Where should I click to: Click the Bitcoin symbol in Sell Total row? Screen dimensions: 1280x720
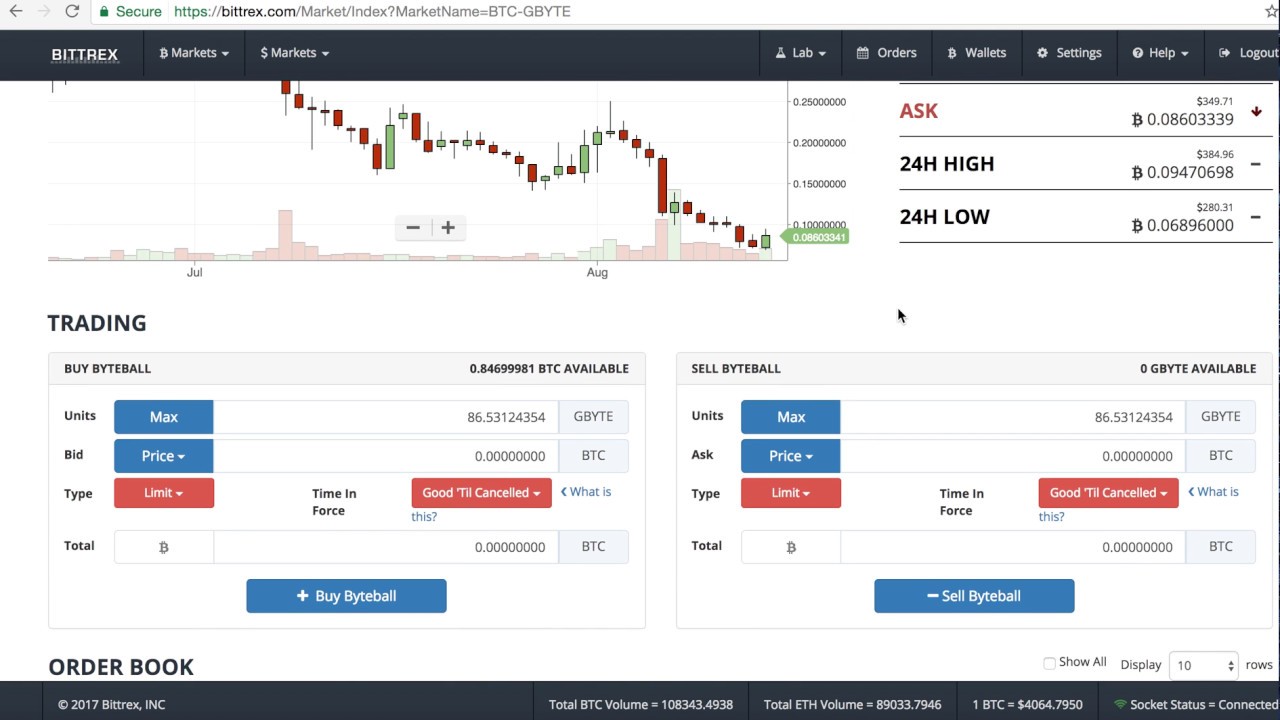tap(791, 547)
